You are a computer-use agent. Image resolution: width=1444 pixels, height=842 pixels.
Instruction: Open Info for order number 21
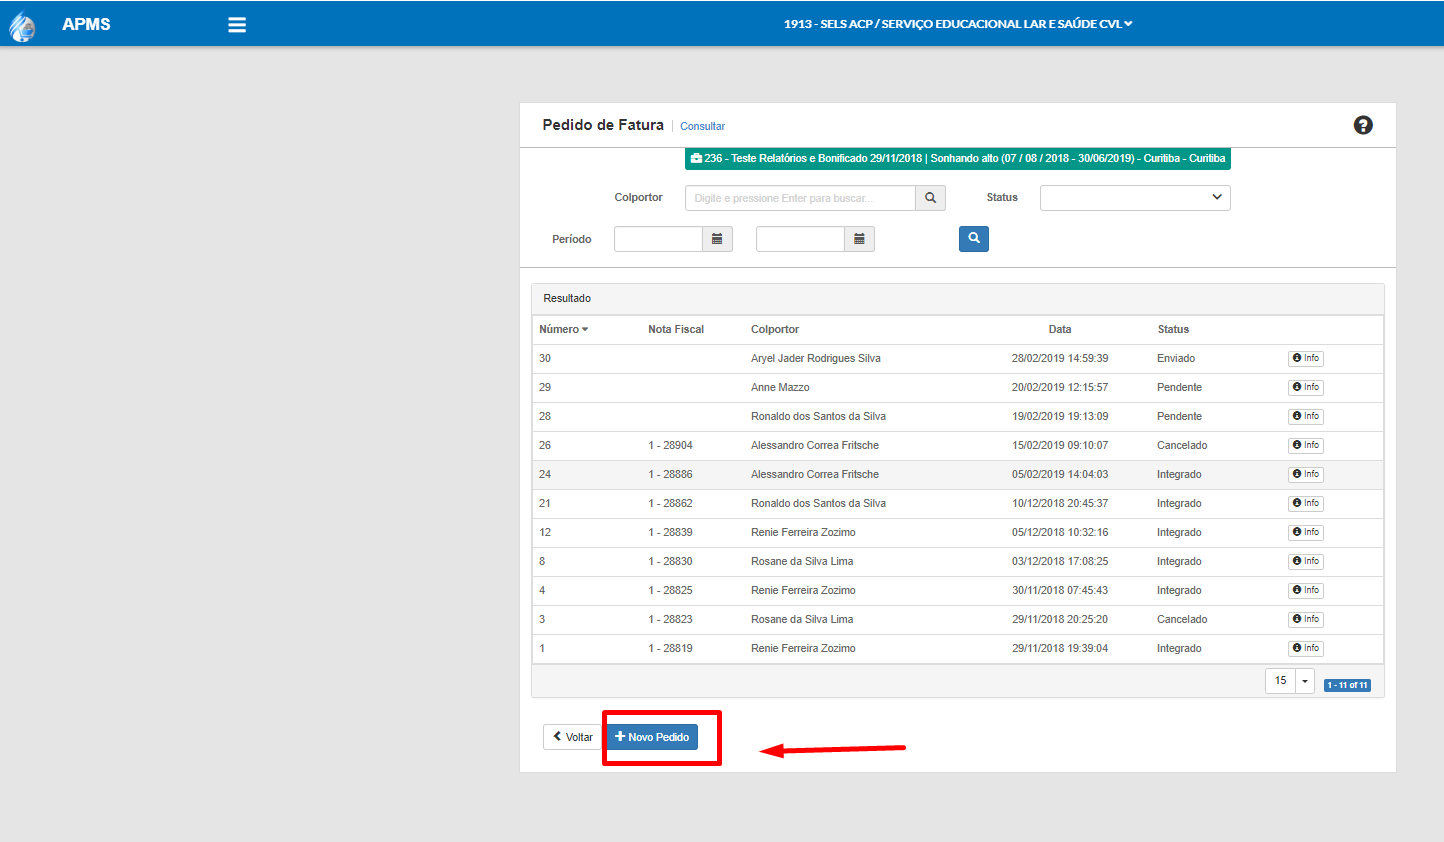1306,503
